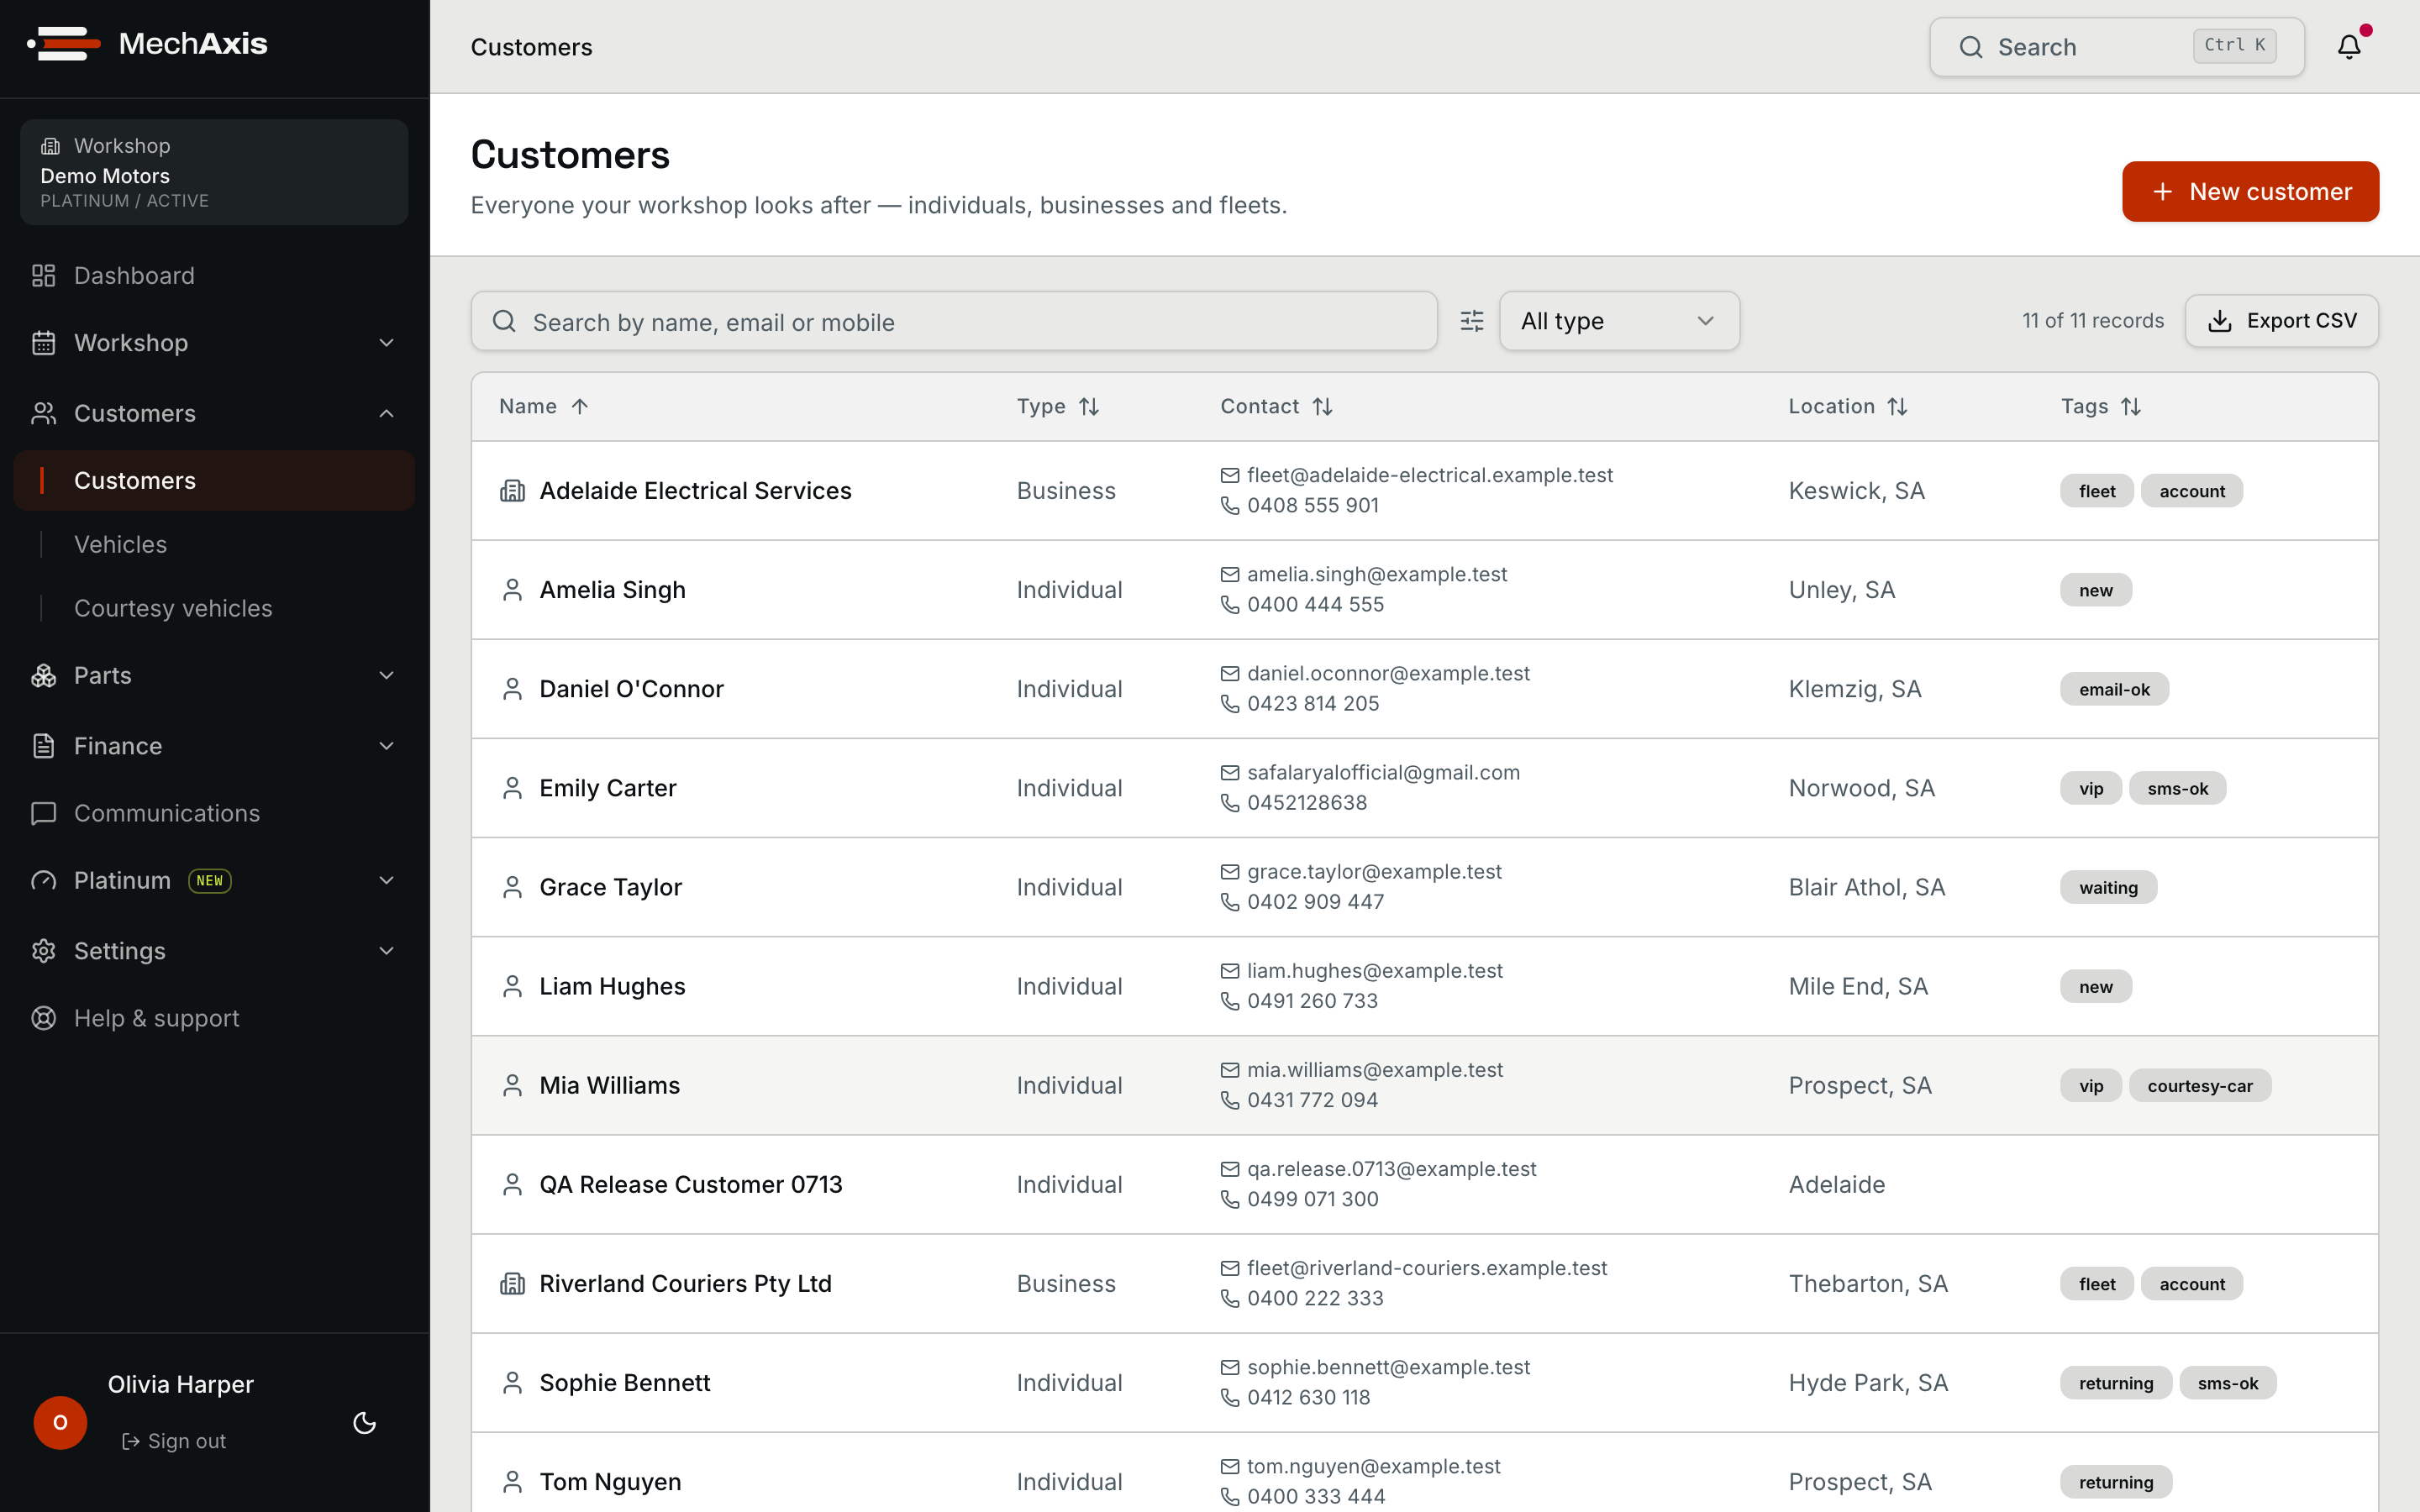Click Tom Nguyen name
This screenshot has width=2420, height=1512.
pyautogui.click(x=610, y=1482)
